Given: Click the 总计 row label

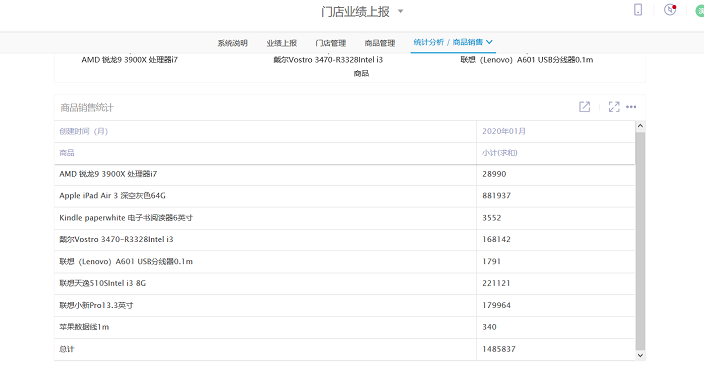Looking at the screenshot, I should tap(66, 349).
